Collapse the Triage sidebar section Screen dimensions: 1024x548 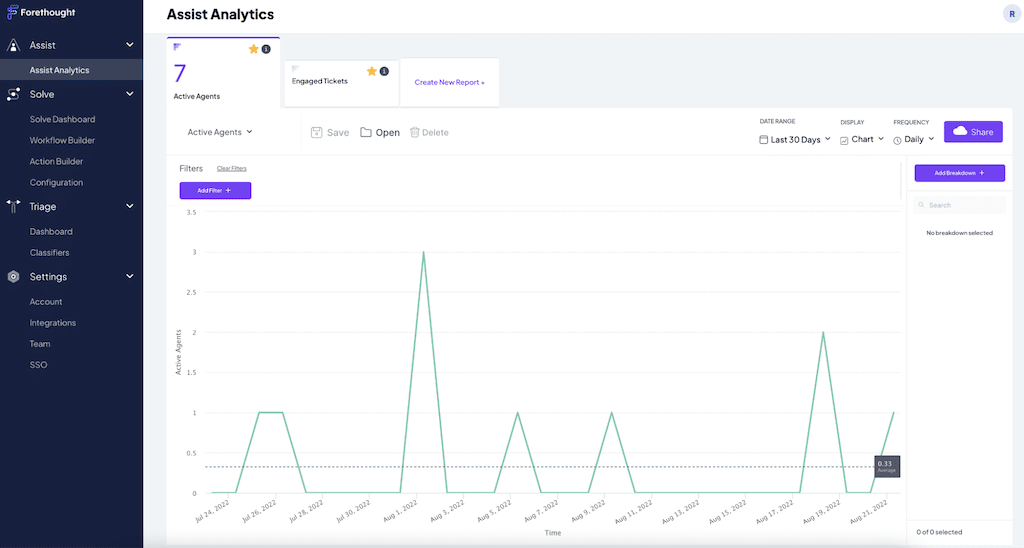click(x=130, y=207)
